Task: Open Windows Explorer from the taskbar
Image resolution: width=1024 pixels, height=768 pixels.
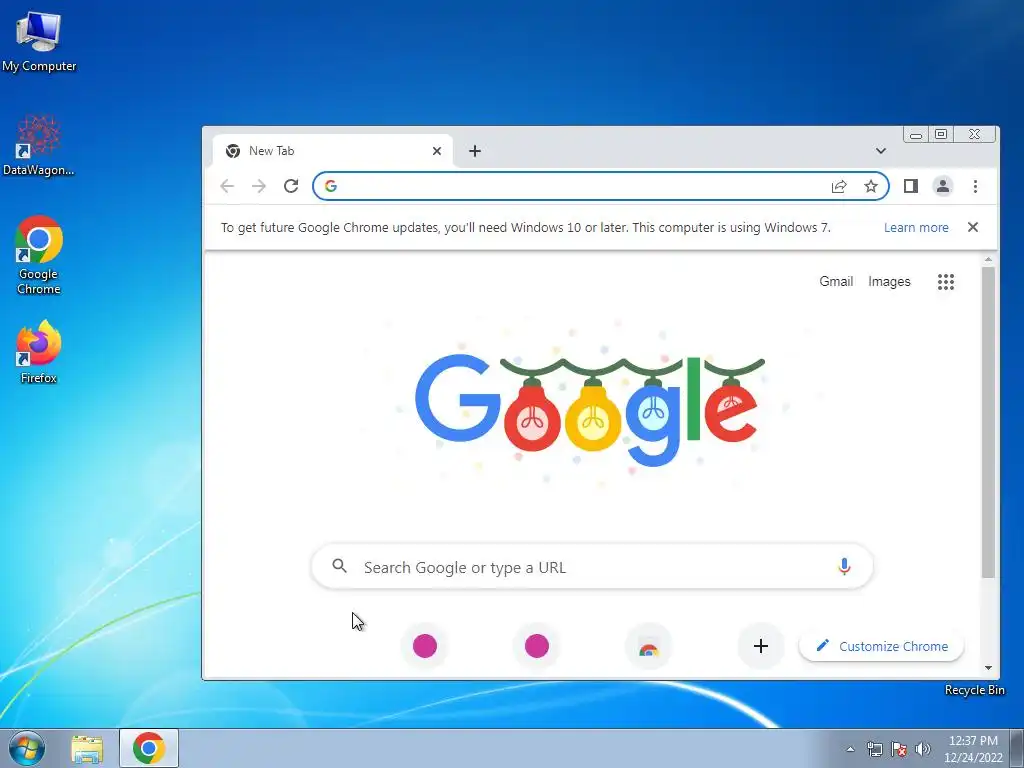Action: point(87,748)
